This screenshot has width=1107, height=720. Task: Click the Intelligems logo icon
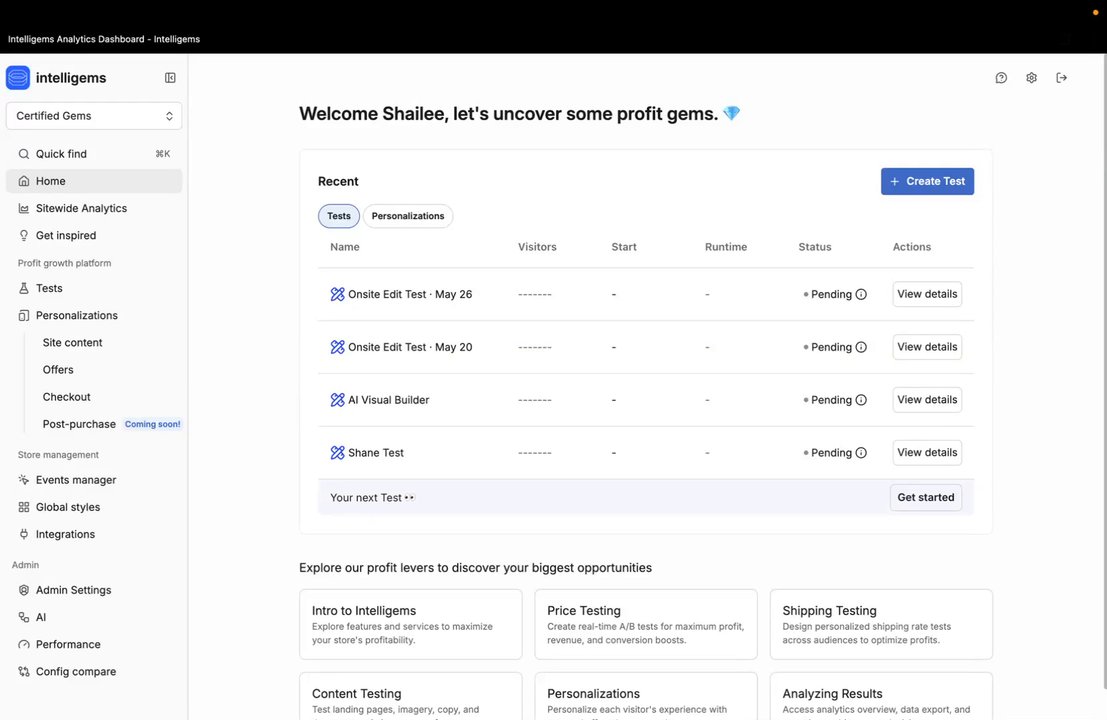[18, 78]
